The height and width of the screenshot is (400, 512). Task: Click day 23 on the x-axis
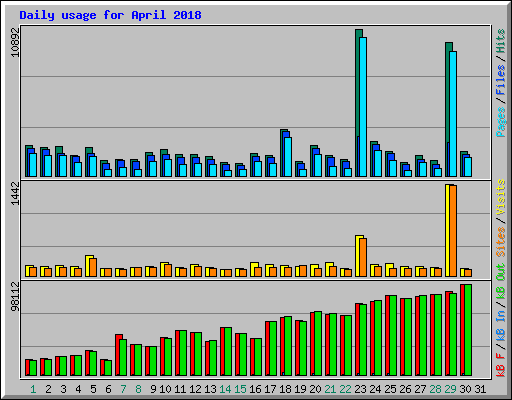coord(360,389)
